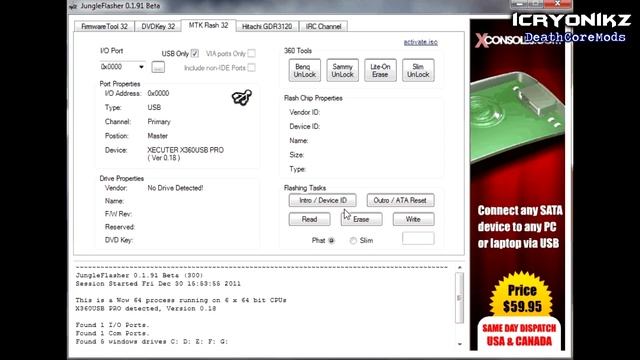
Task: Click the Read flash button
Action: click(x=309, y=219)
